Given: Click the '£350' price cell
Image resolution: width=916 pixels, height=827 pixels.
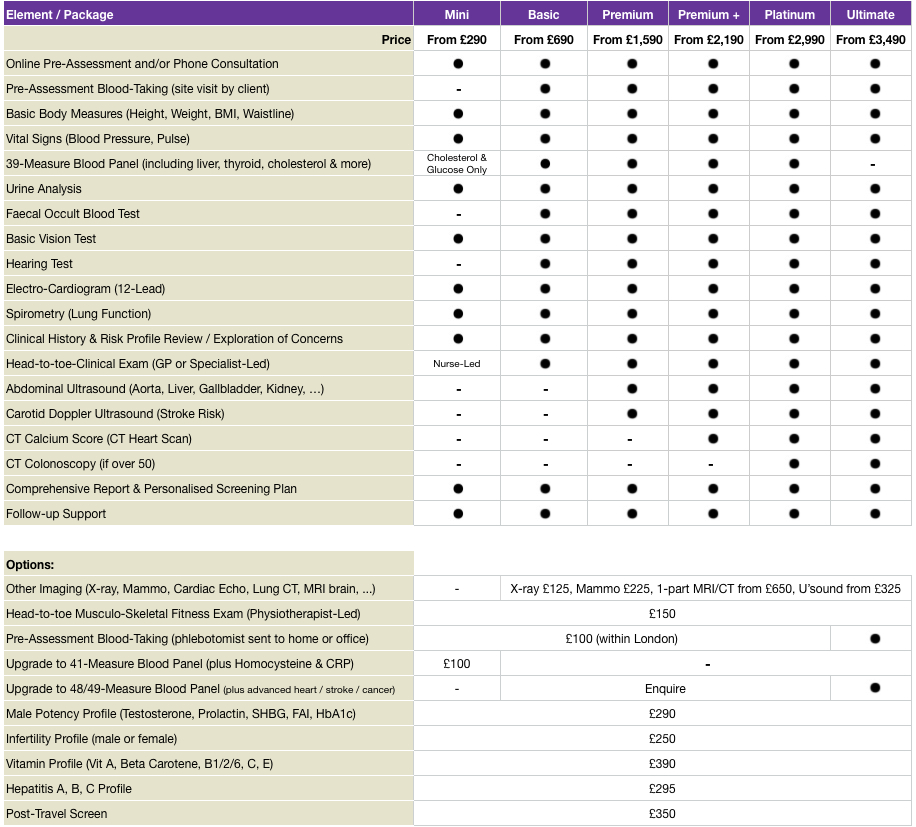Looking at the screenshot, I should tap(662, 814).
